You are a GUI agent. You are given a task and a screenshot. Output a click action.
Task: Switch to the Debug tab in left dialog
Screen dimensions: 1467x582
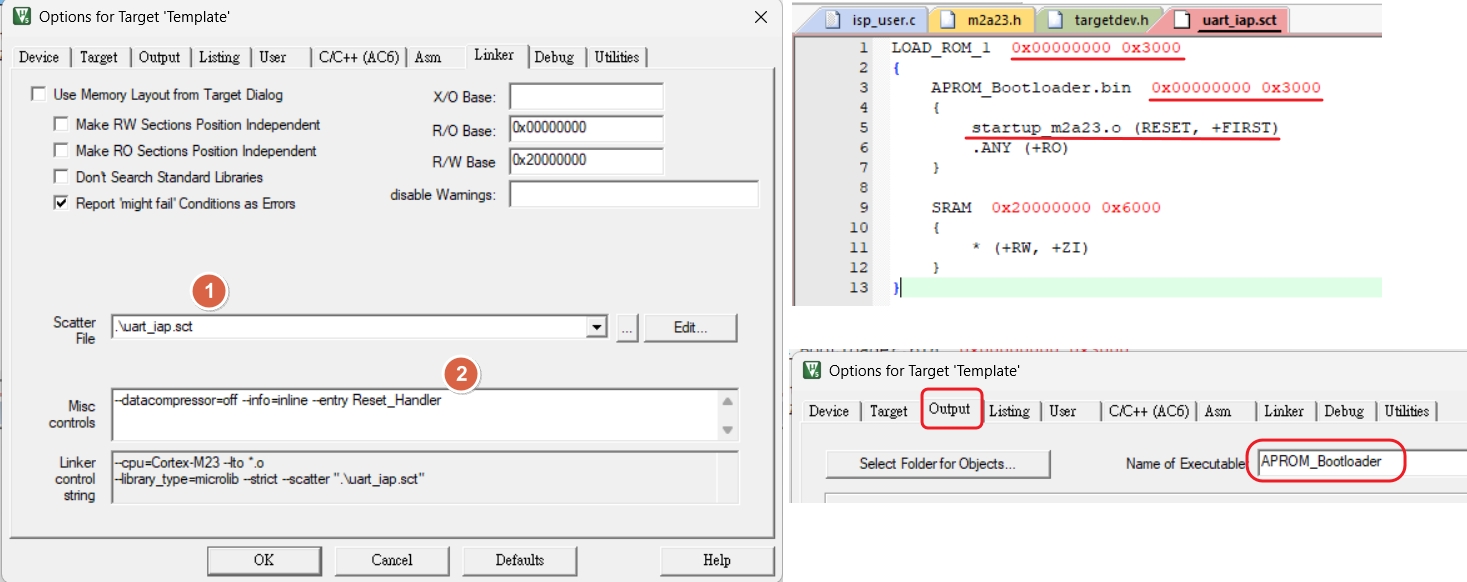[554, 57]
